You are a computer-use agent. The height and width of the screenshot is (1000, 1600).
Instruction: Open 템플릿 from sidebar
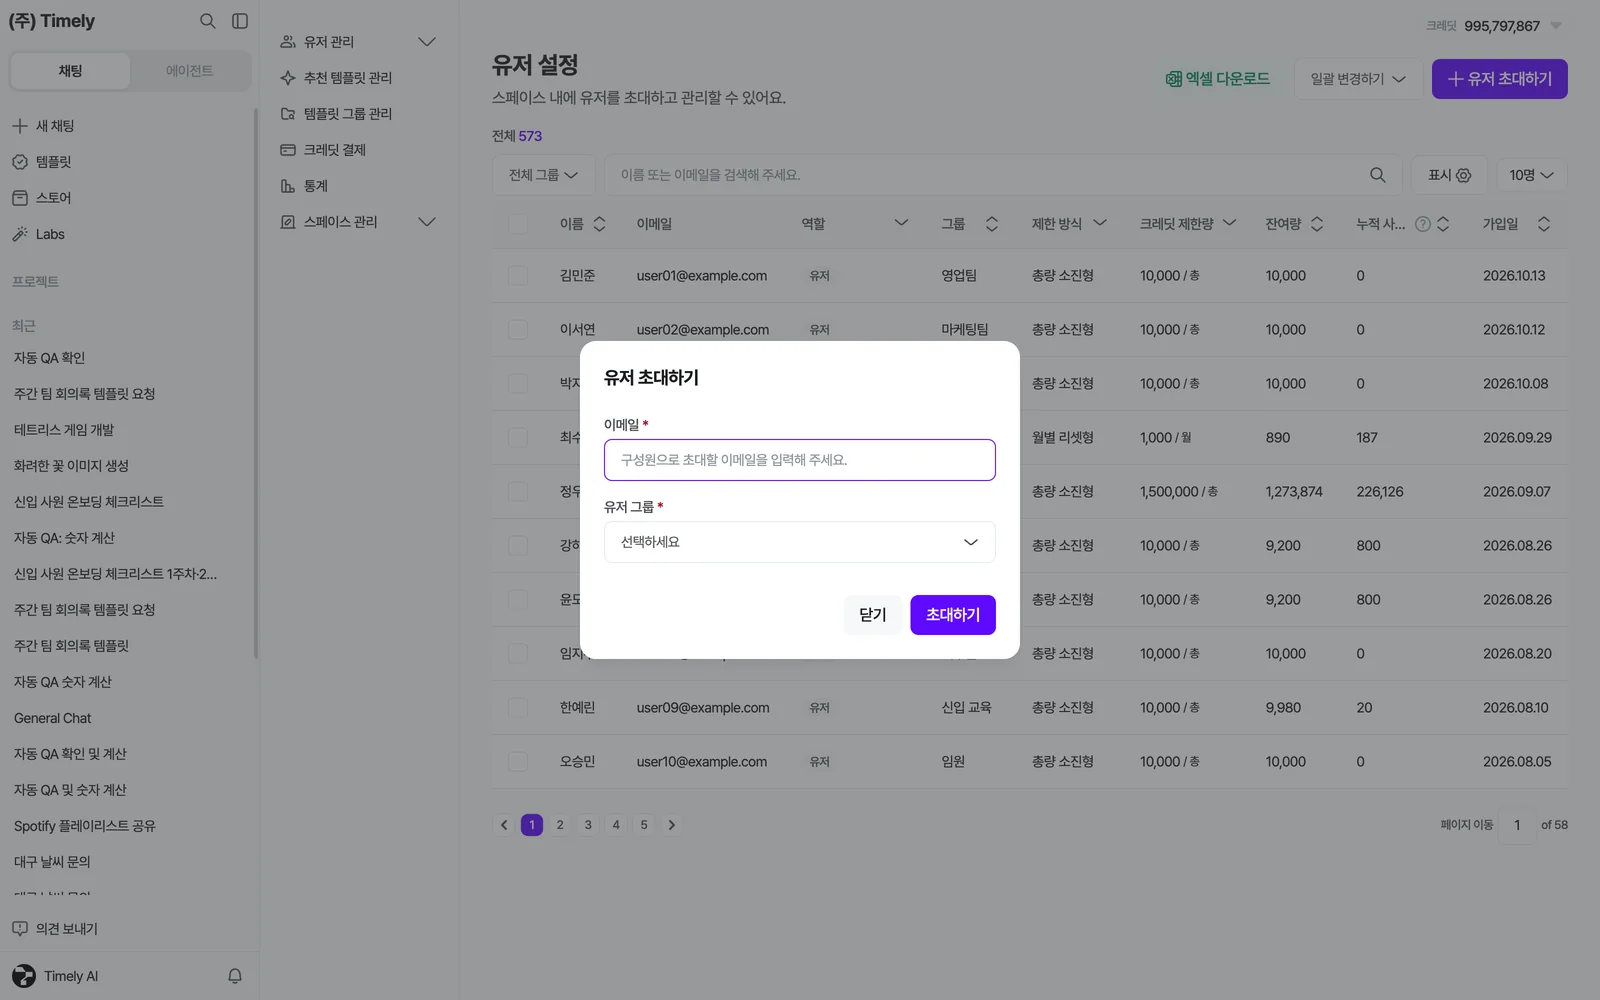click(42, 162)
